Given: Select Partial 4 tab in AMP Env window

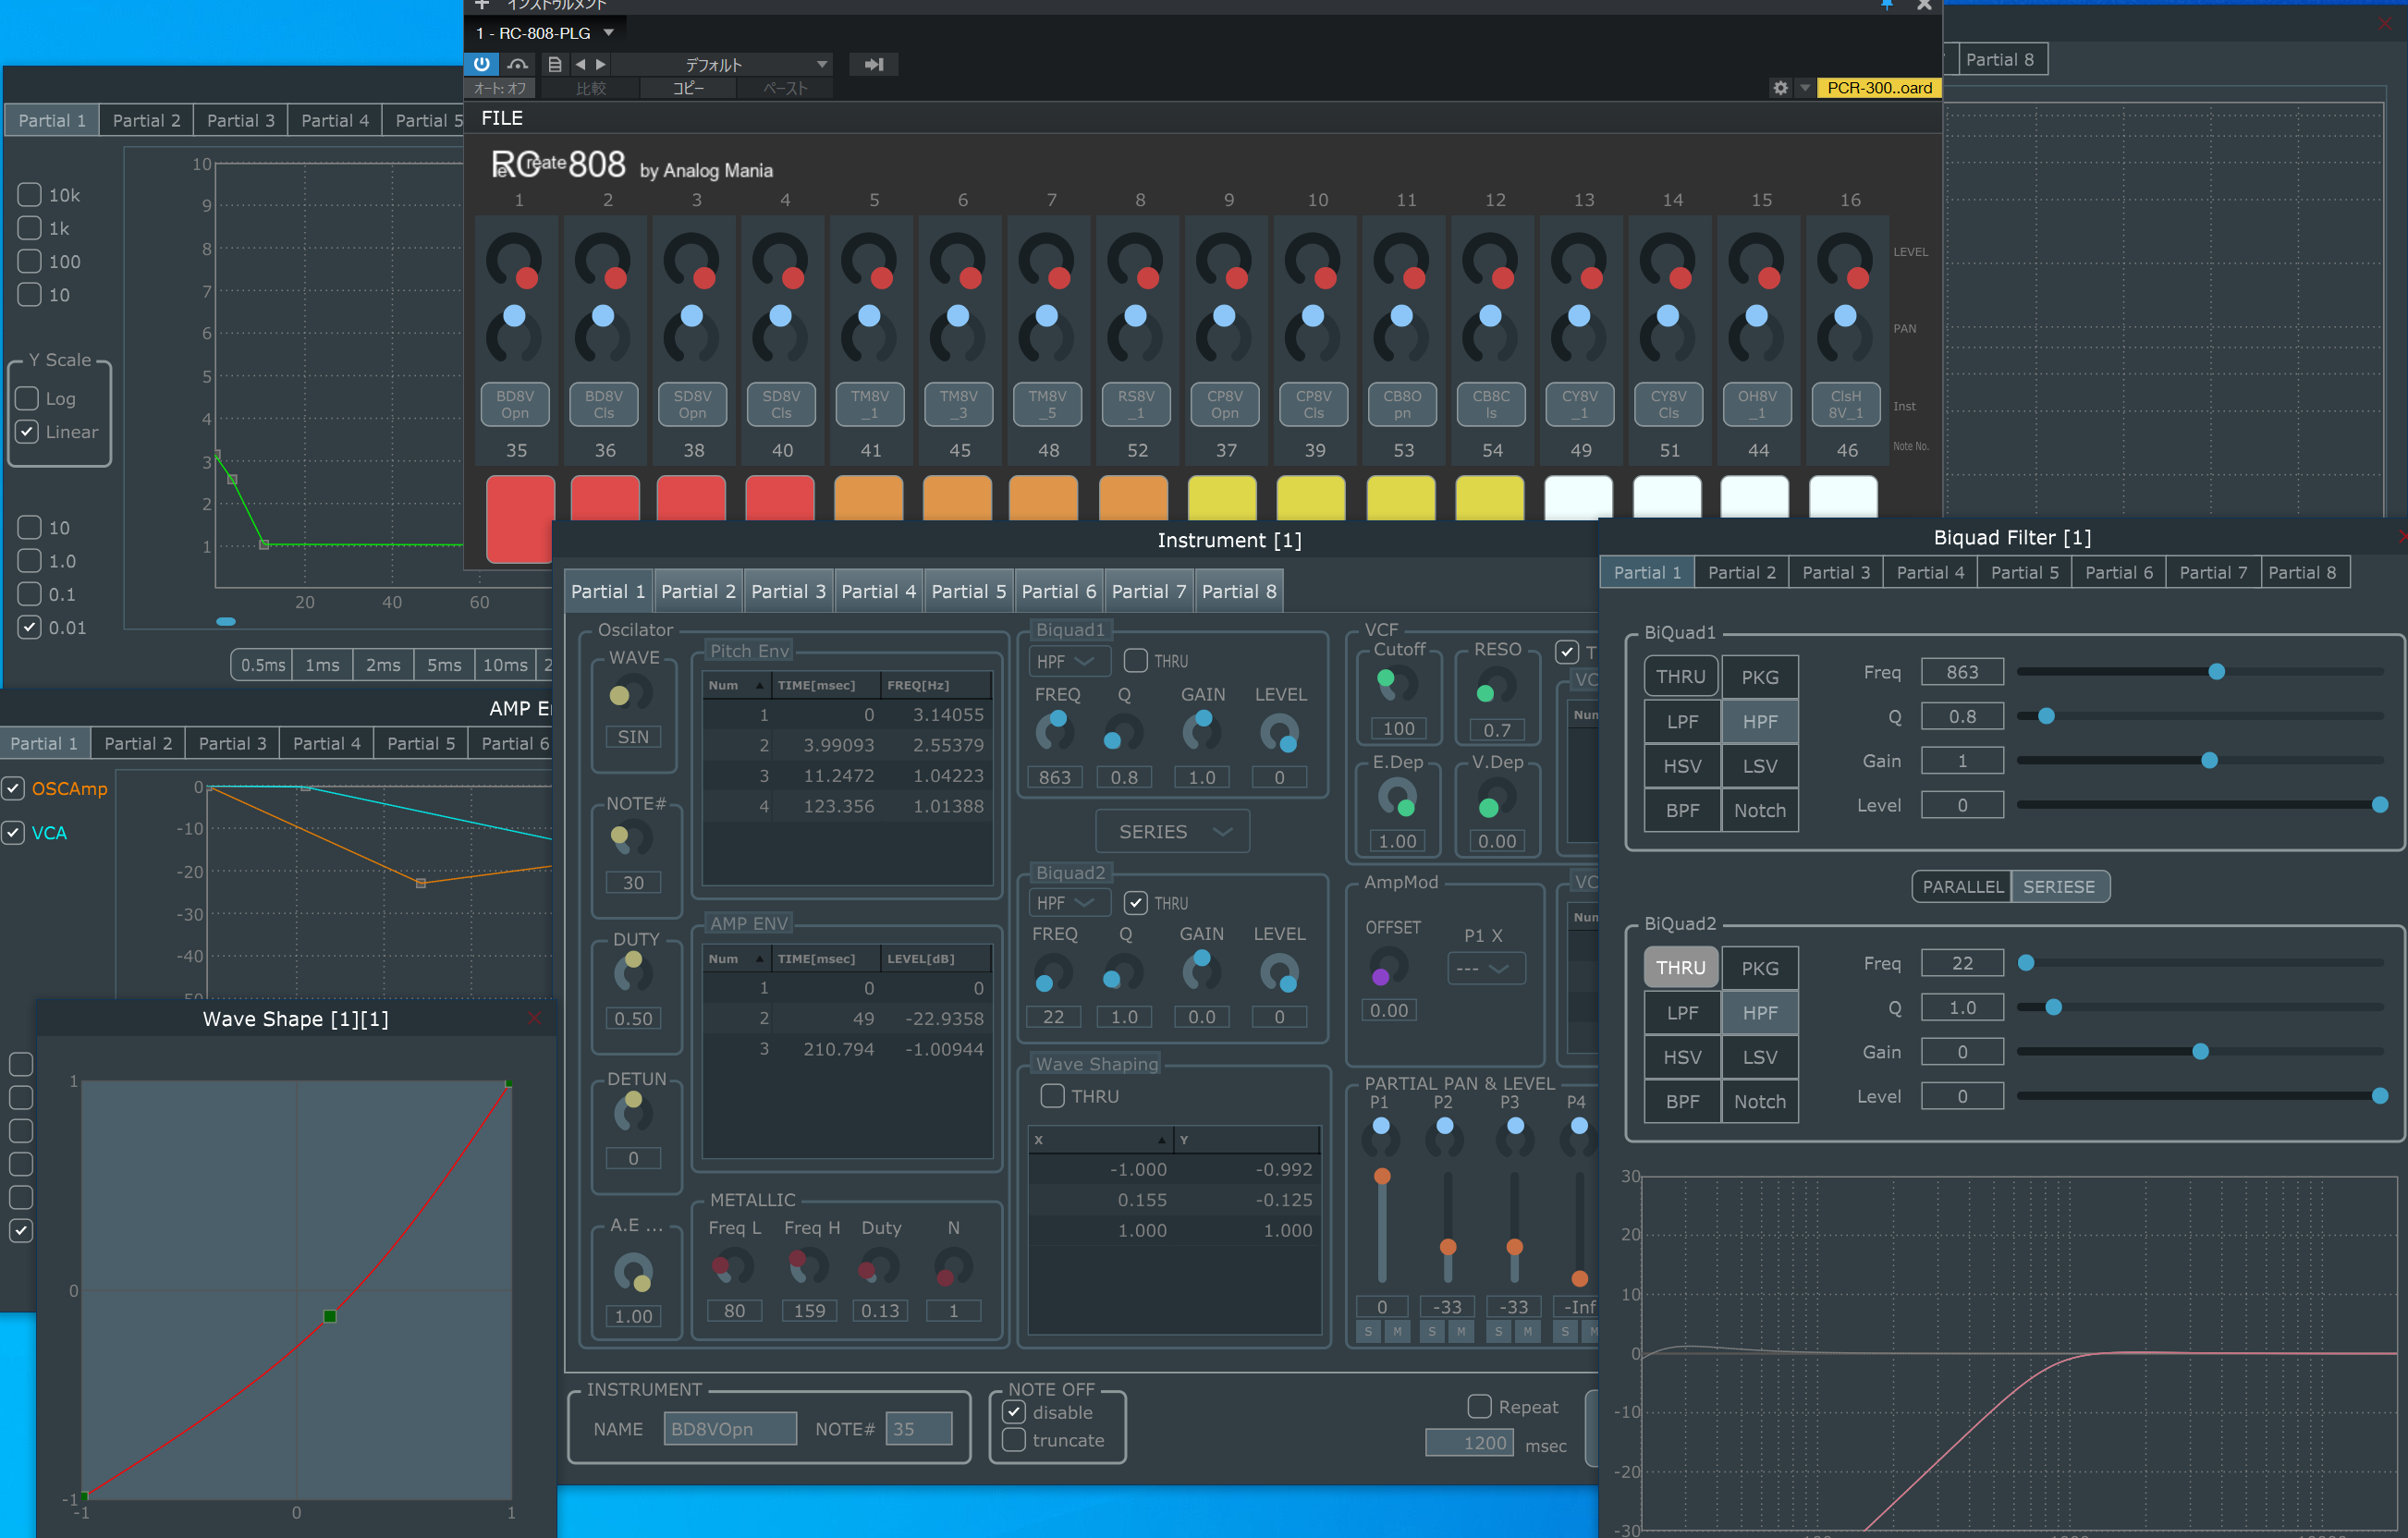Looking at the screenshot, I should click(x=326, y=743).
